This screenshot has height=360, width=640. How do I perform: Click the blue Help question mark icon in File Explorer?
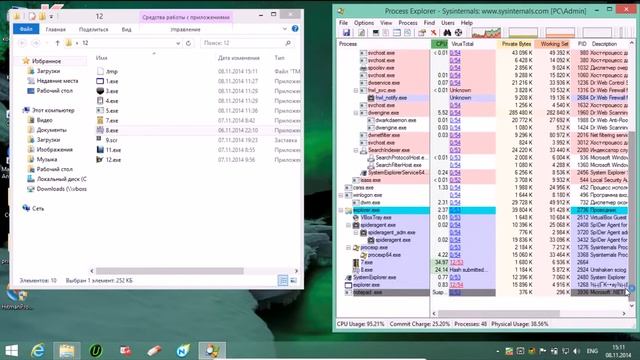click(x=295, y=29)
